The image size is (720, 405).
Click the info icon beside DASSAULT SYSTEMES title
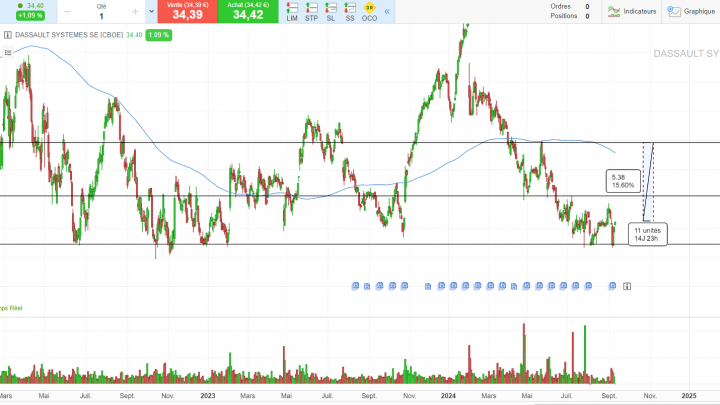[x=8, y=35]
